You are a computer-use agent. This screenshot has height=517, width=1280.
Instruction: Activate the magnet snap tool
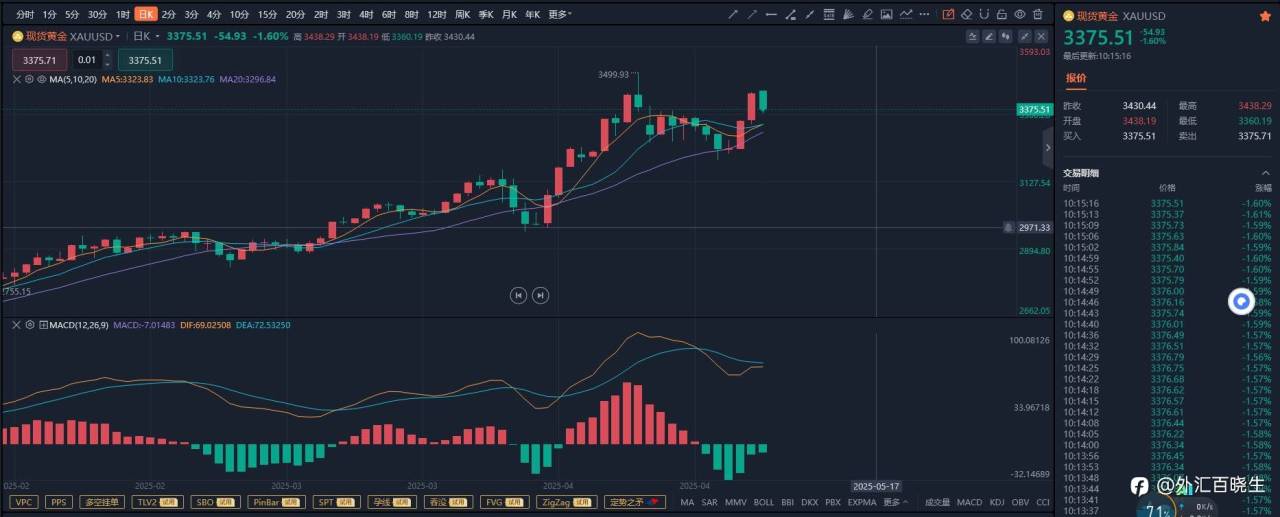tap(984, 14)
